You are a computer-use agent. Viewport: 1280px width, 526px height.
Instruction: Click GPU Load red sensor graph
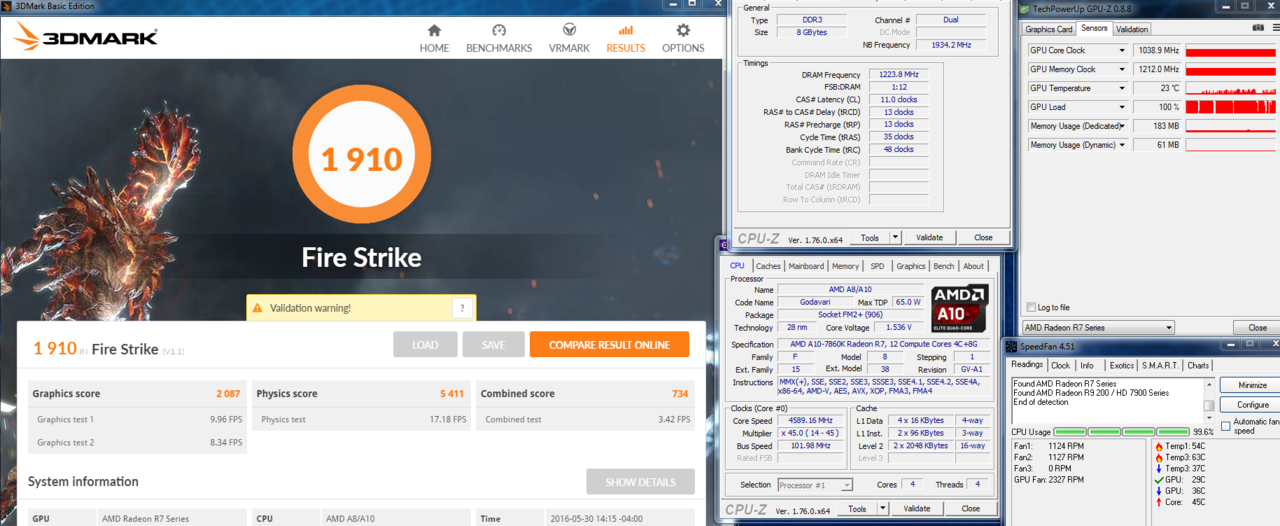1232,107
